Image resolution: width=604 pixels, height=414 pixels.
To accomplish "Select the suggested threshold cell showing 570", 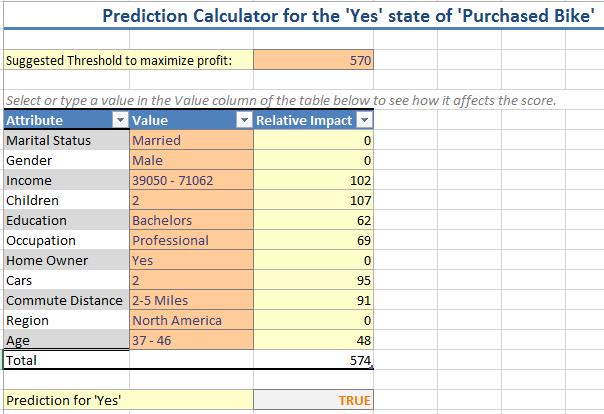I will click(313, 60).
